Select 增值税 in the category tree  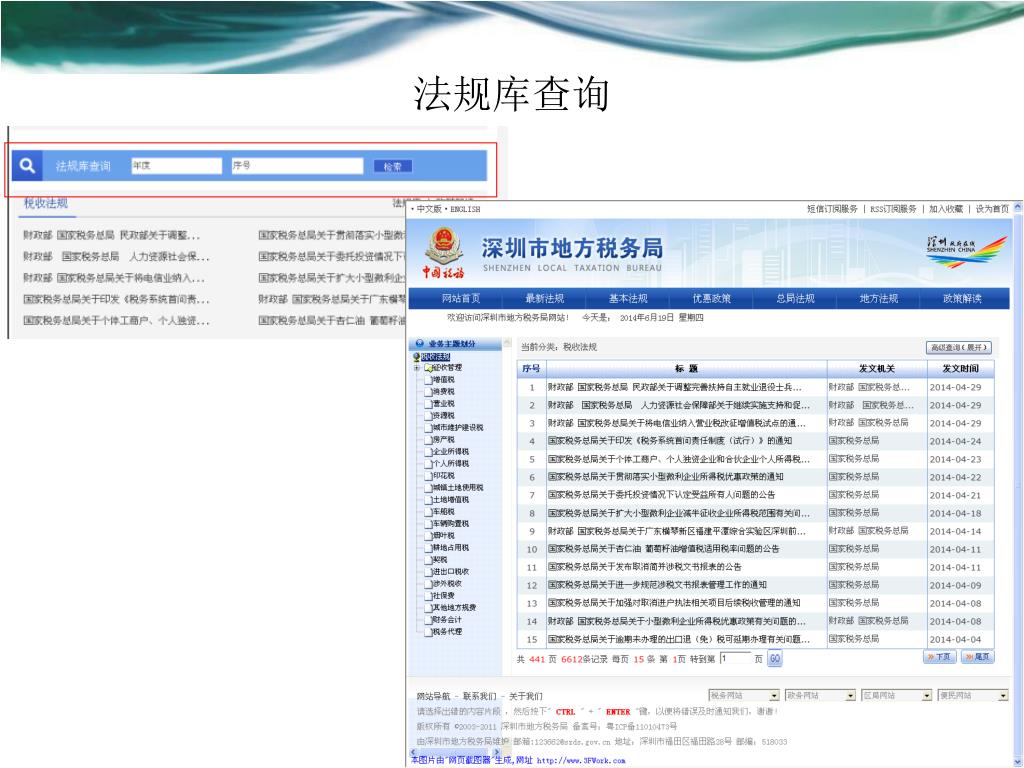point(443,379)
